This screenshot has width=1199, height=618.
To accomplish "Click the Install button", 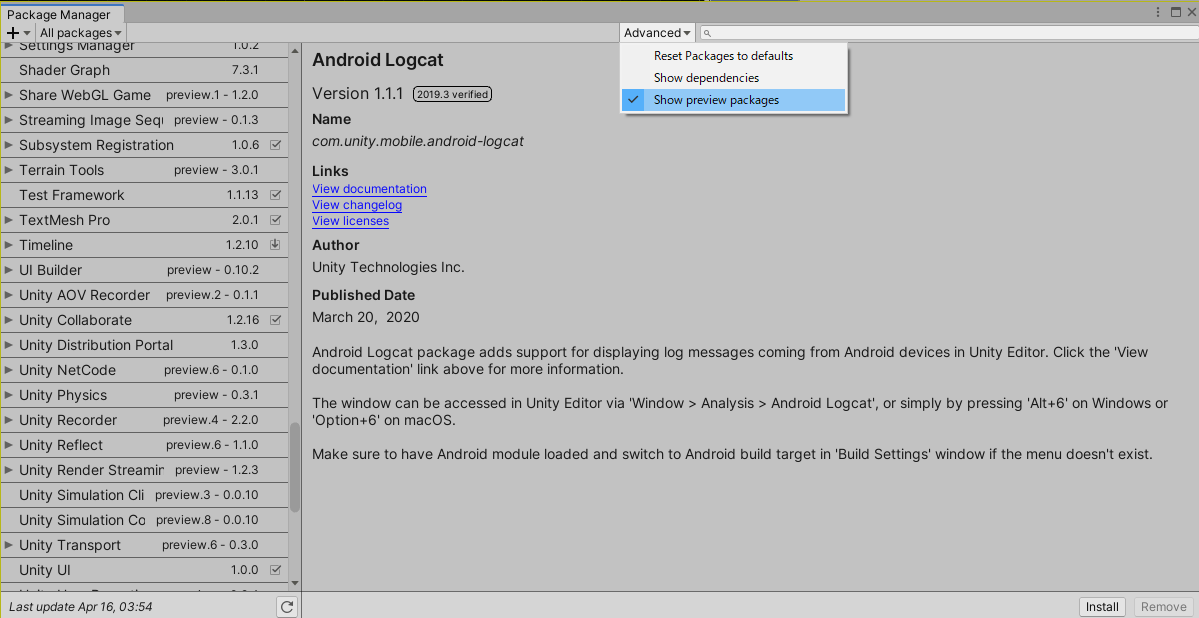I will (x=1103, y=607).
